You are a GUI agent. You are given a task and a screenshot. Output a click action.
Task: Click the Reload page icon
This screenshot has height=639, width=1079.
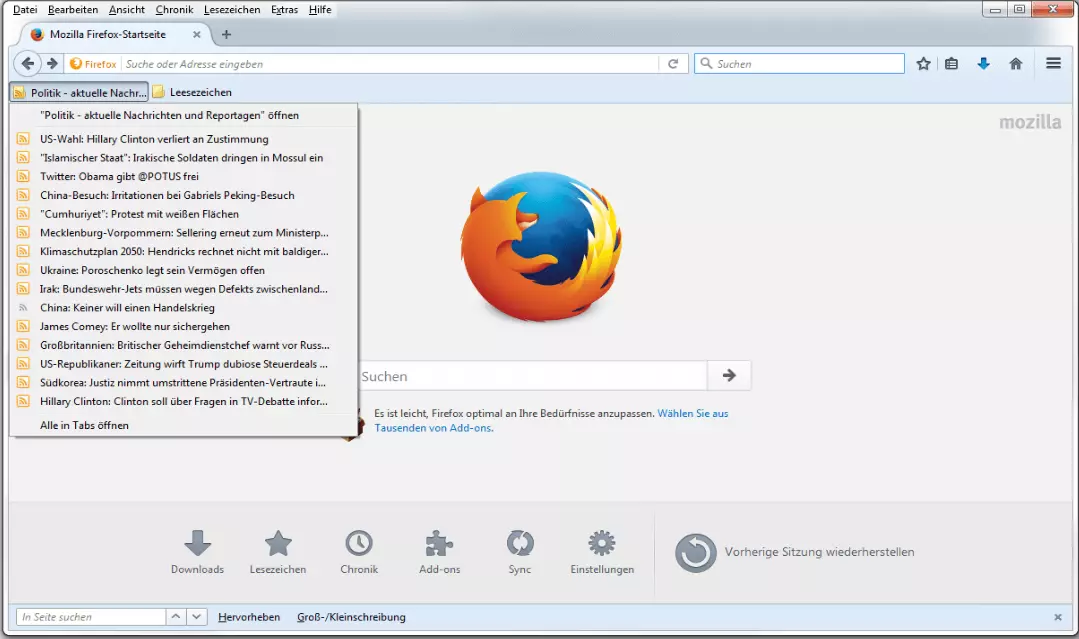673,64
